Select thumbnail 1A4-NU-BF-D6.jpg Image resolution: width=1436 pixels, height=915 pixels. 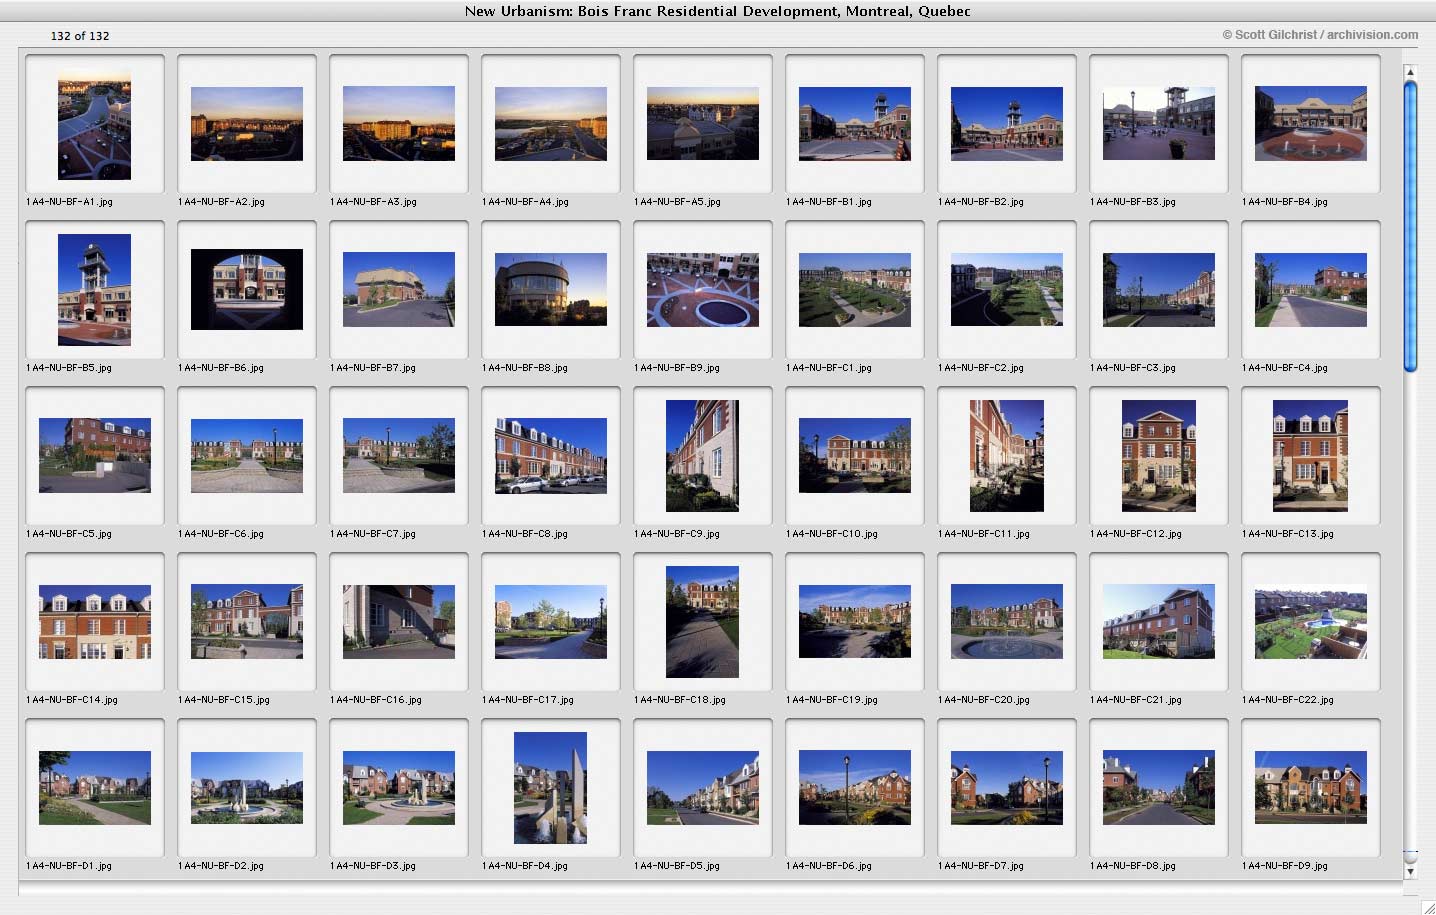coord(855,788)
